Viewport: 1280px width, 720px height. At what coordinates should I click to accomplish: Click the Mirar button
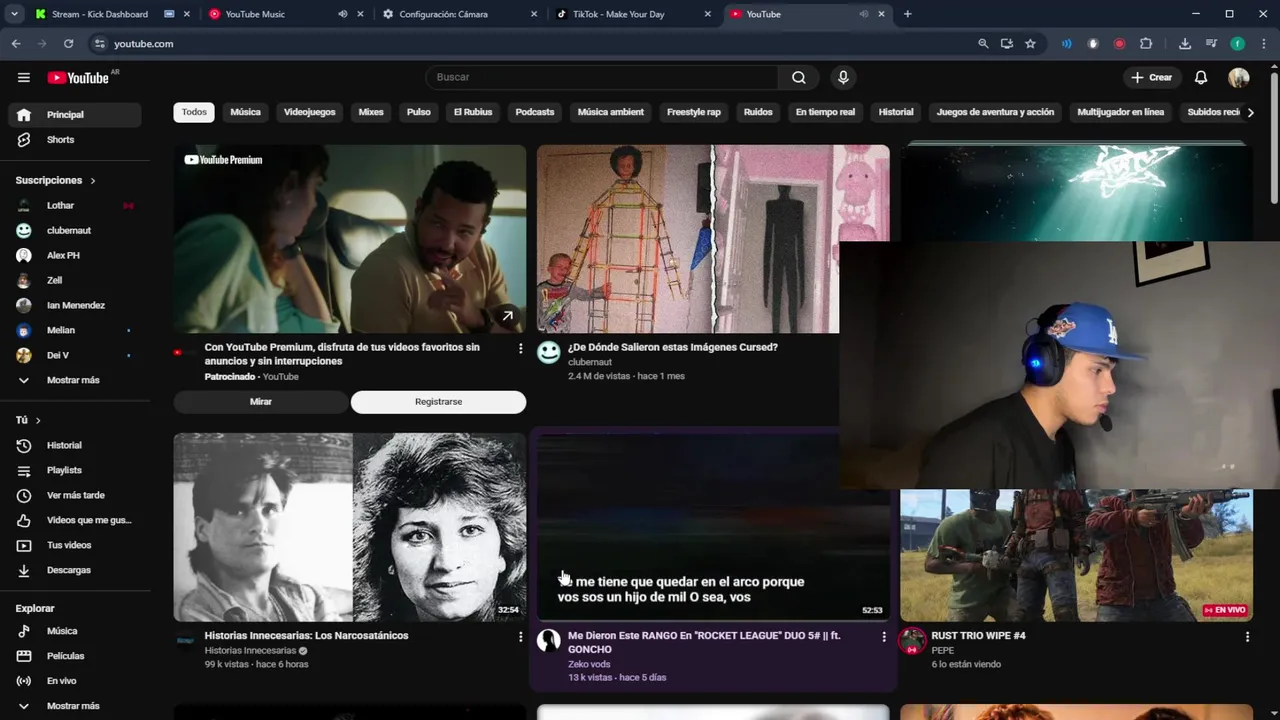pos(260,402)
